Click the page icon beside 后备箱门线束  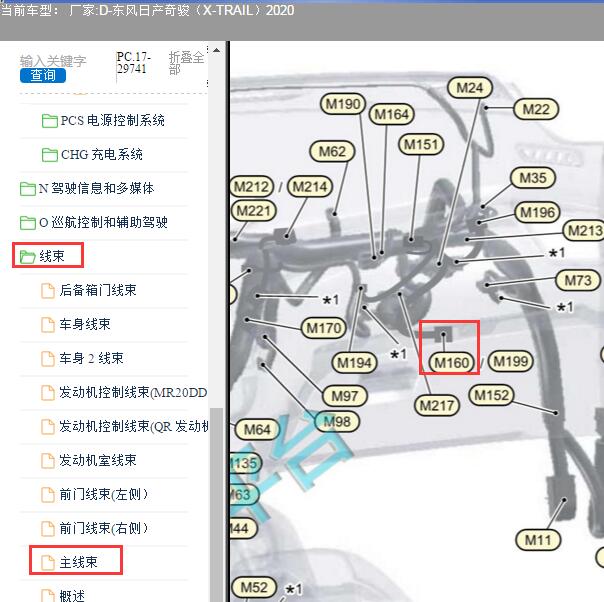[x=48, y=290]
